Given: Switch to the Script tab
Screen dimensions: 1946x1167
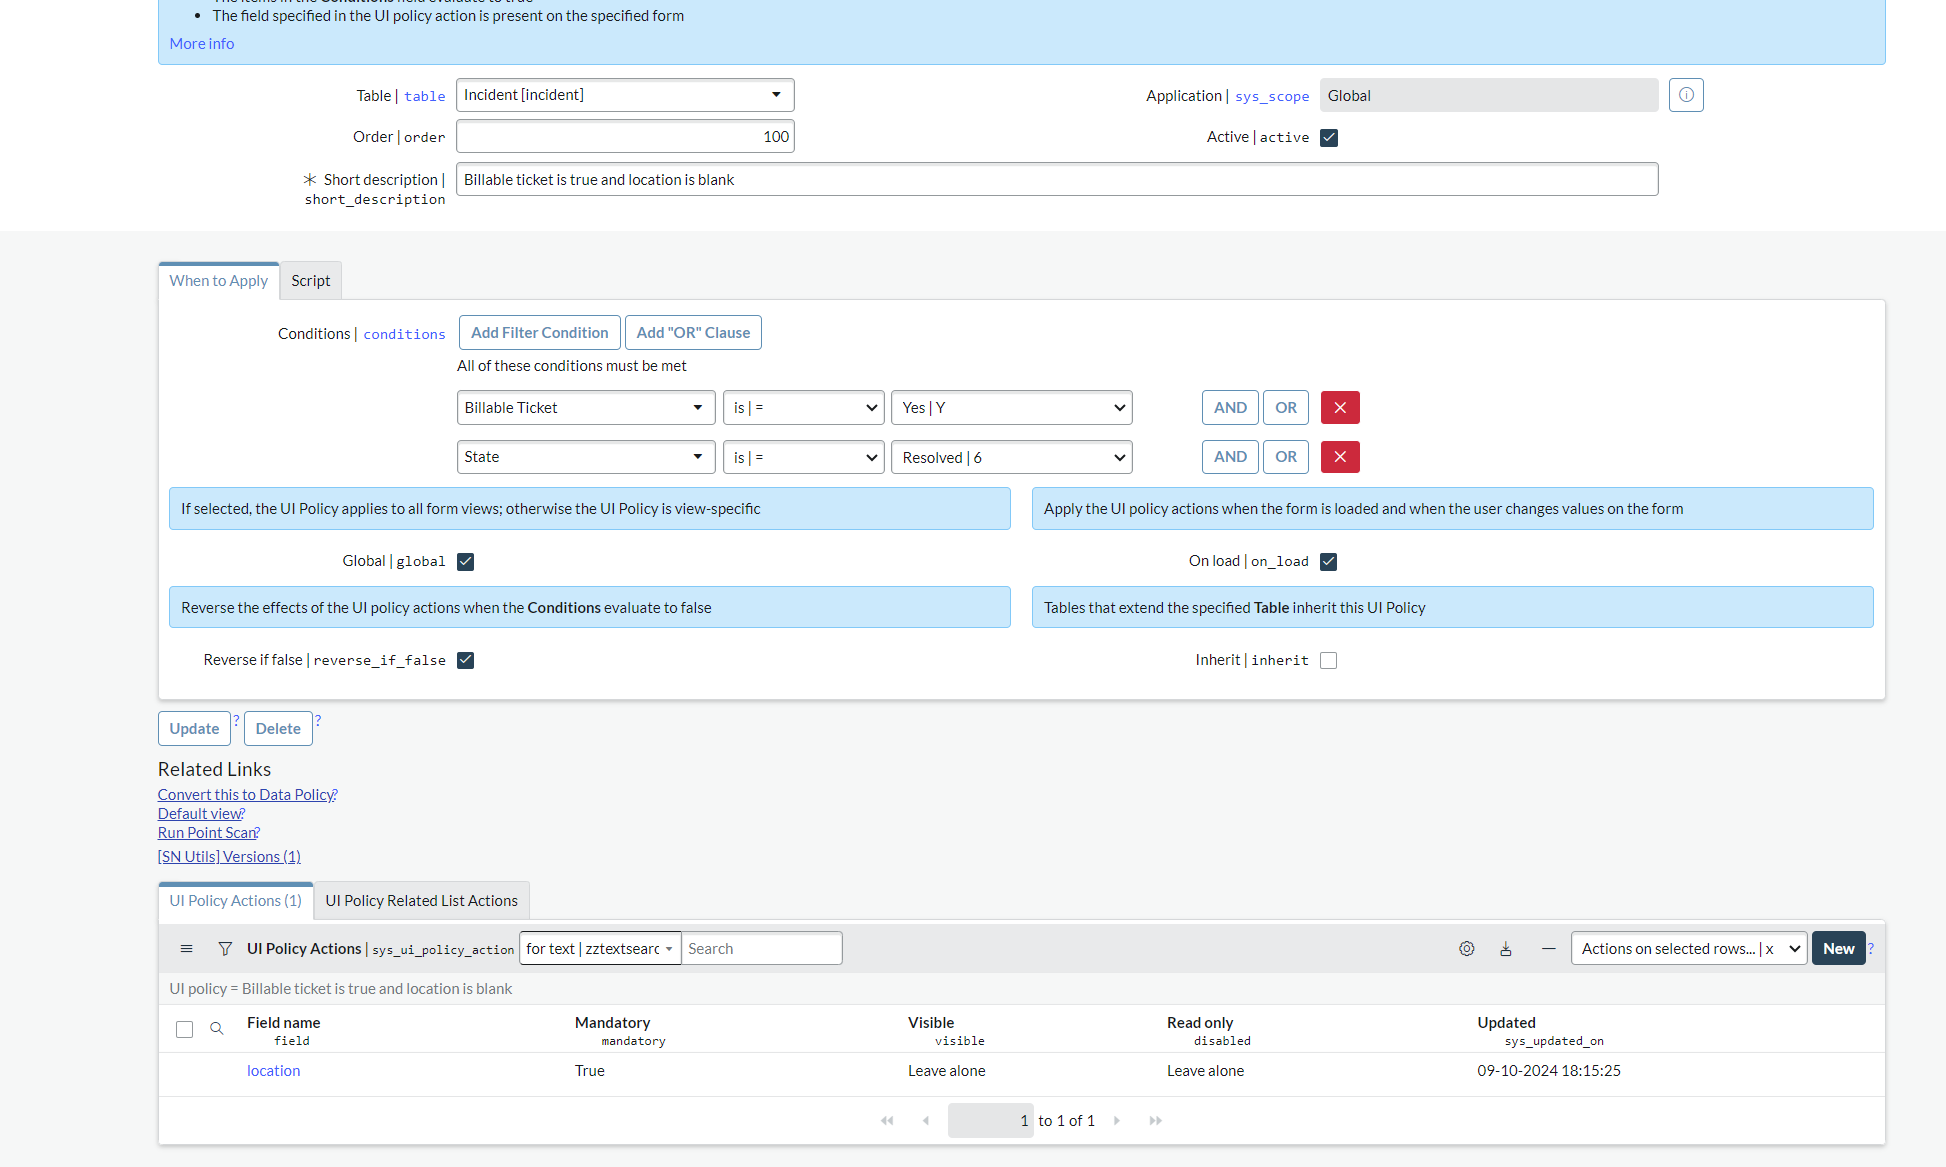Looking at the screenshot, I should 311,281.
